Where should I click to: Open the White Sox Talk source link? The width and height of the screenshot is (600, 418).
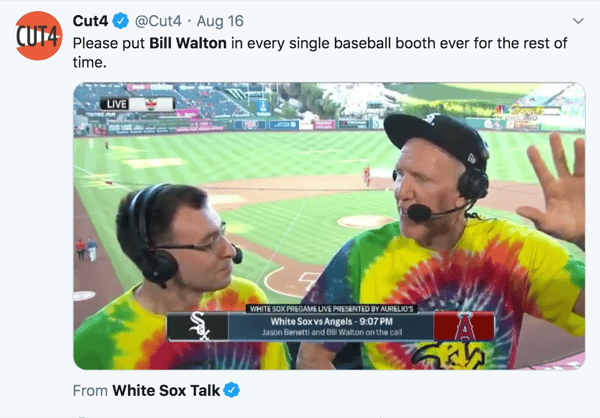[166, 390]
